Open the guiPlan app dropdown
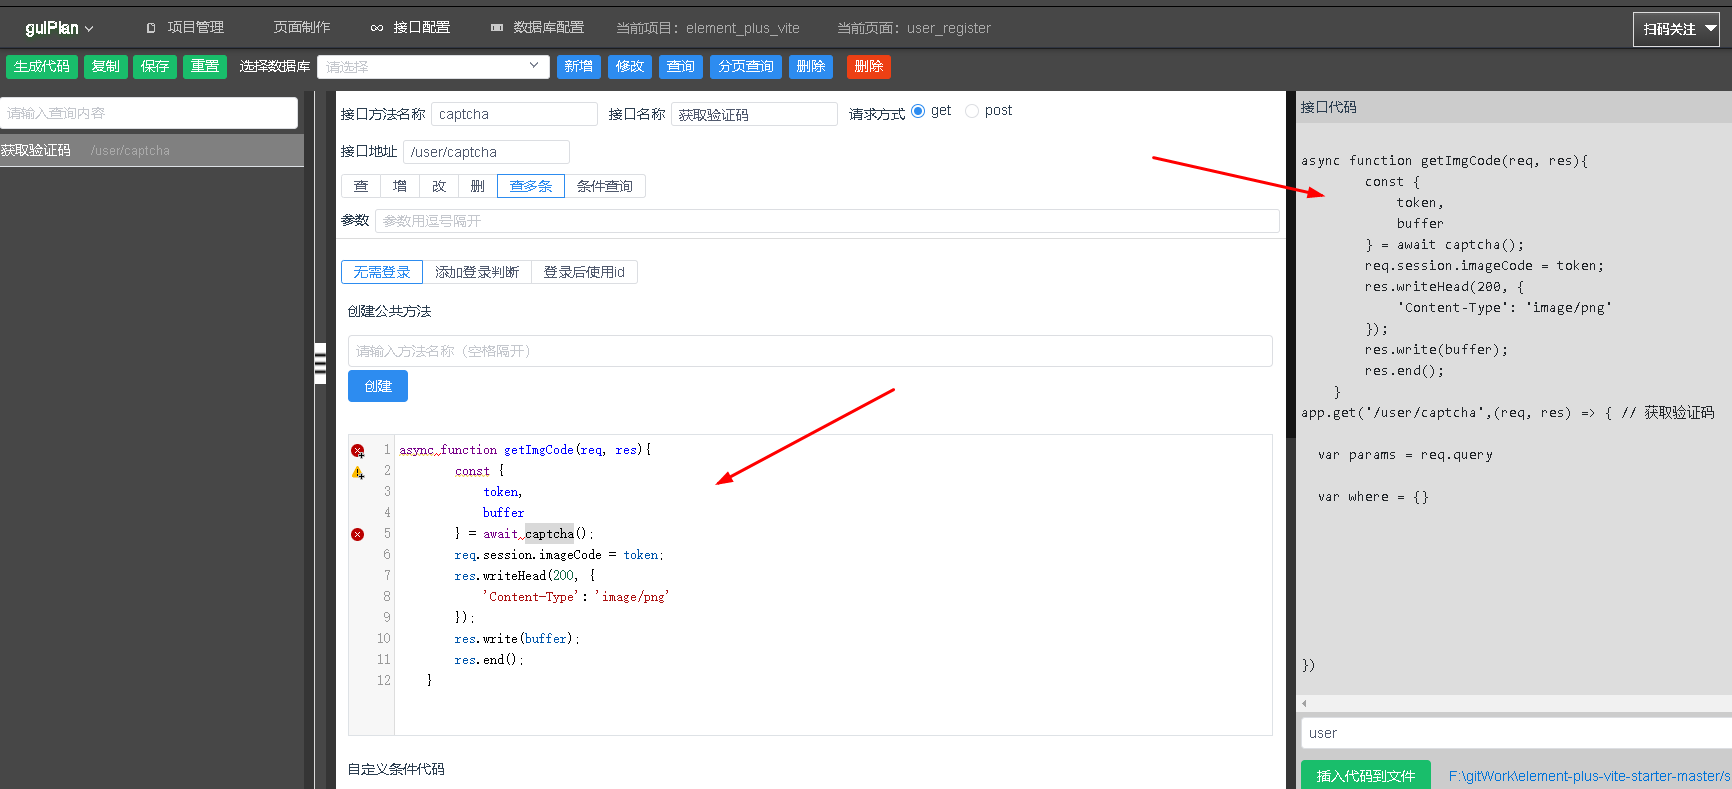This screenshot has width=1732, height=789. [x=59, y=28]
